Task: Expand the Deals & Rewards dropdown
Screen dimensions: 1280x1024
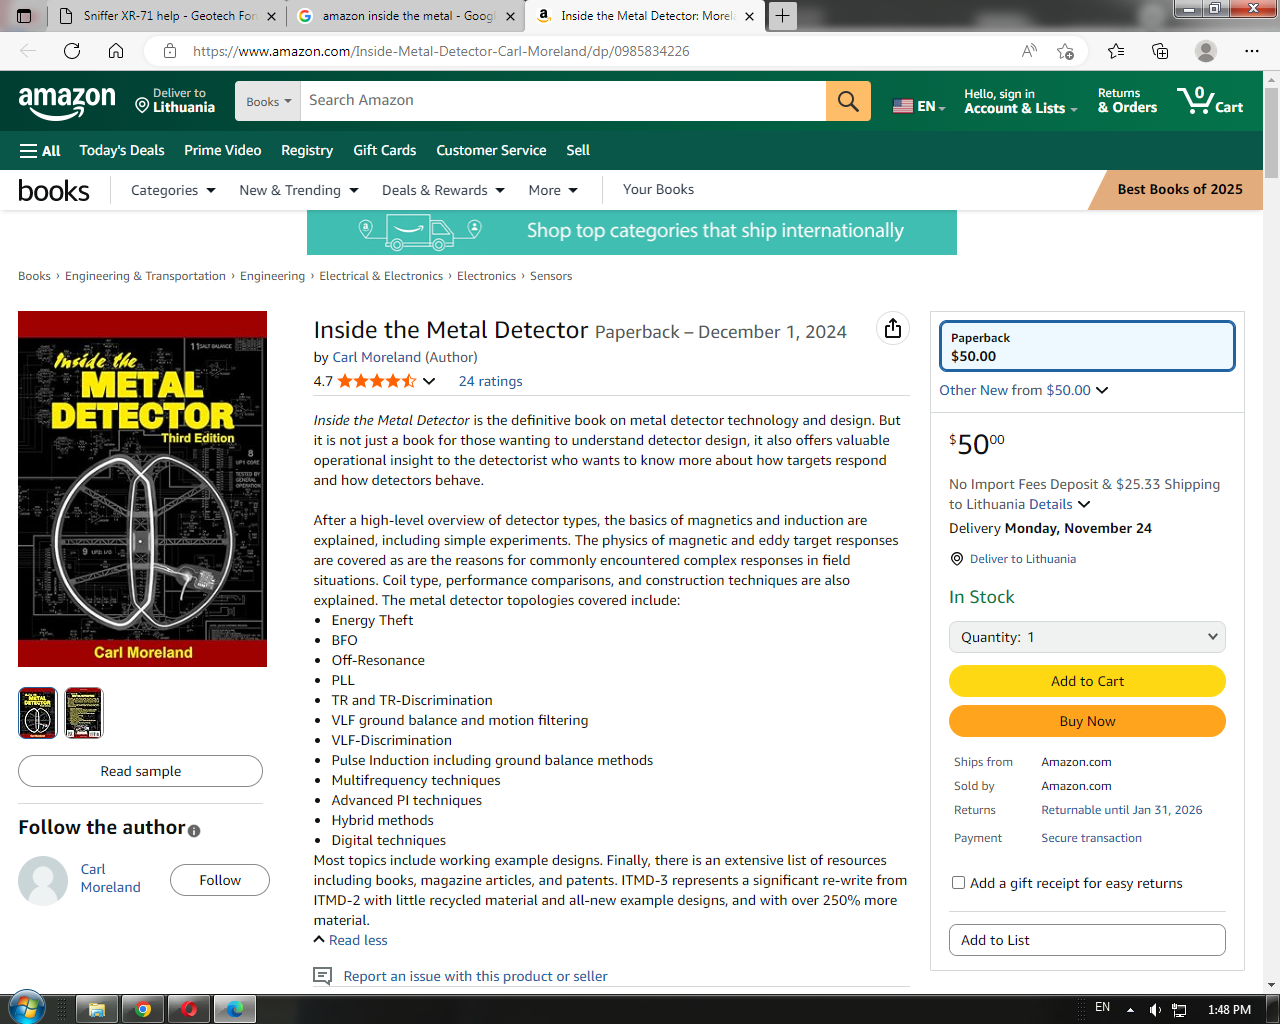Action: (x=443, y=190)
